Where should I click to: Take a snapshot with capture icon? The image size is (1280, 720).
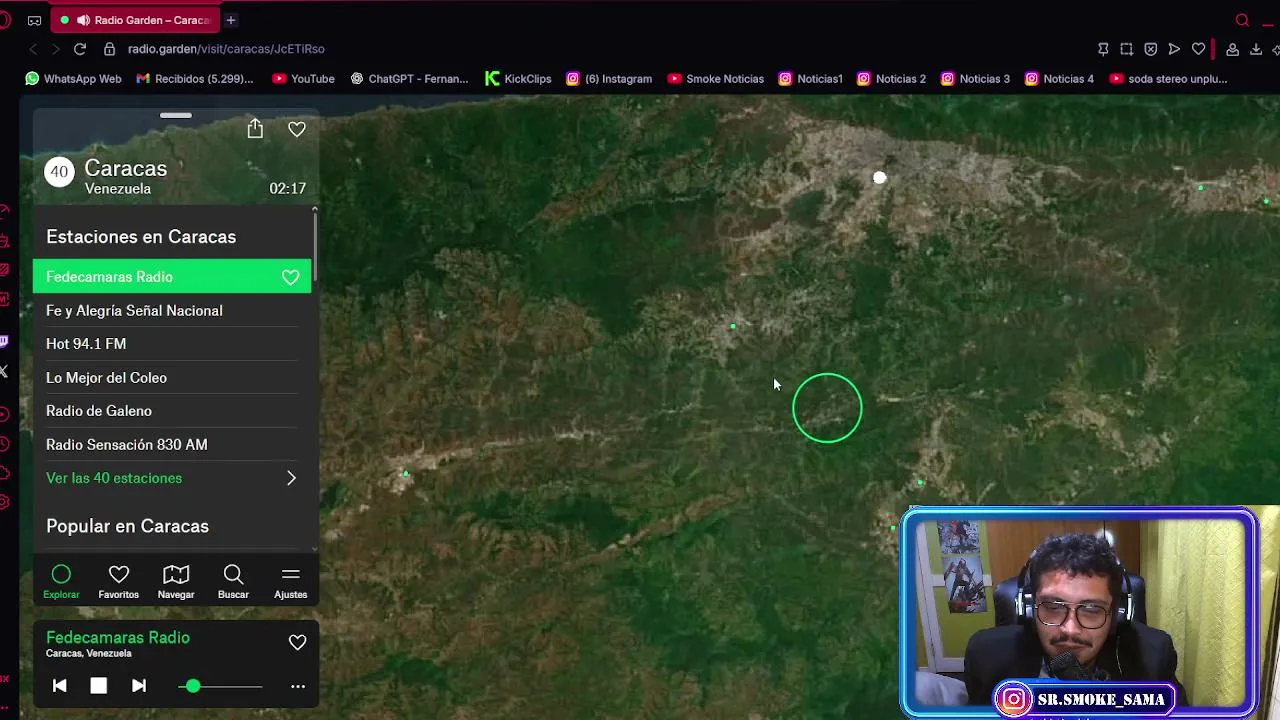pos(1127,49)
